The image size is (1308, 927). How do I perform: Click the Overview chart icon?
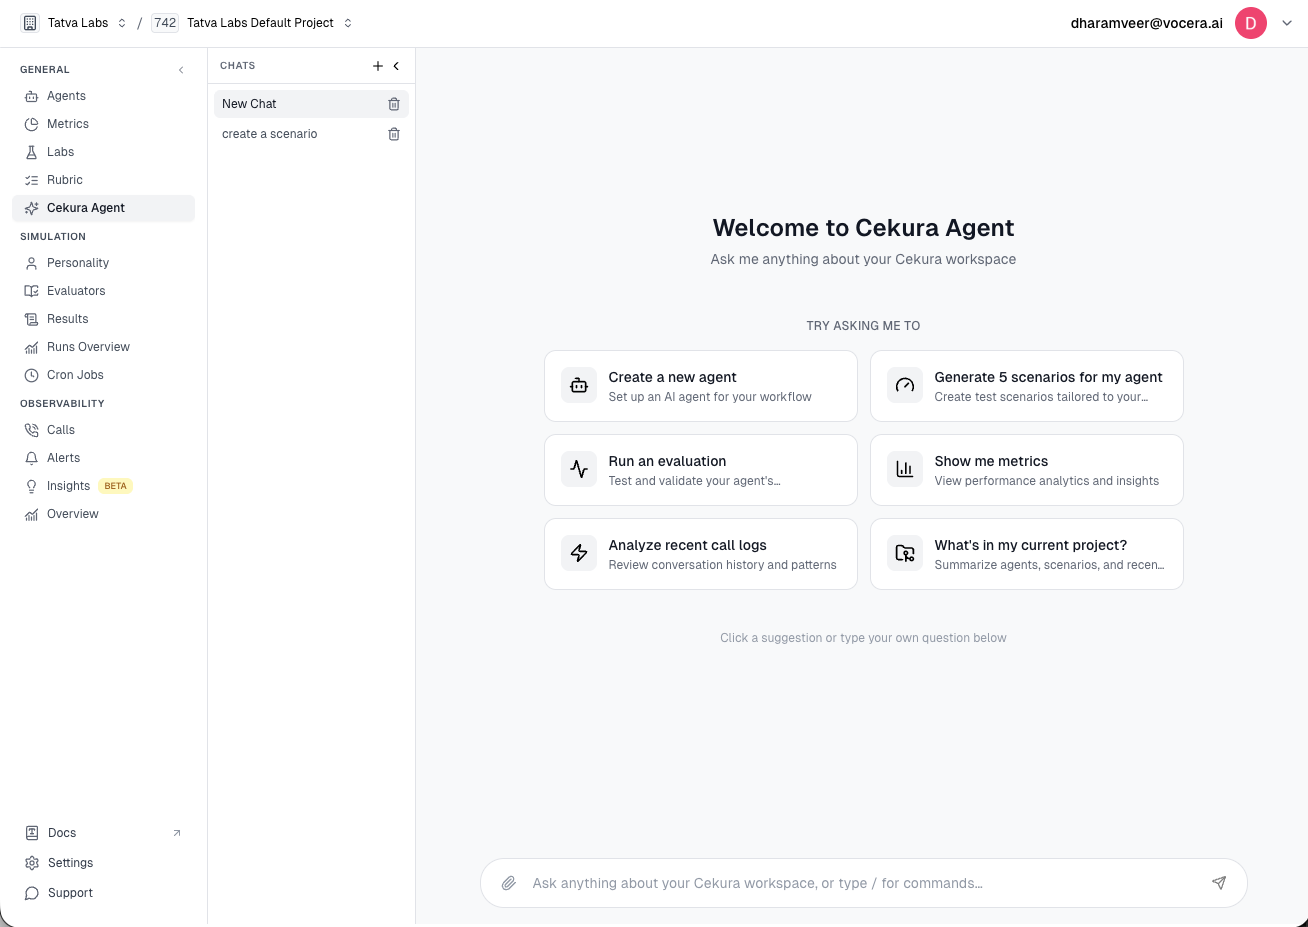point(32,514)
